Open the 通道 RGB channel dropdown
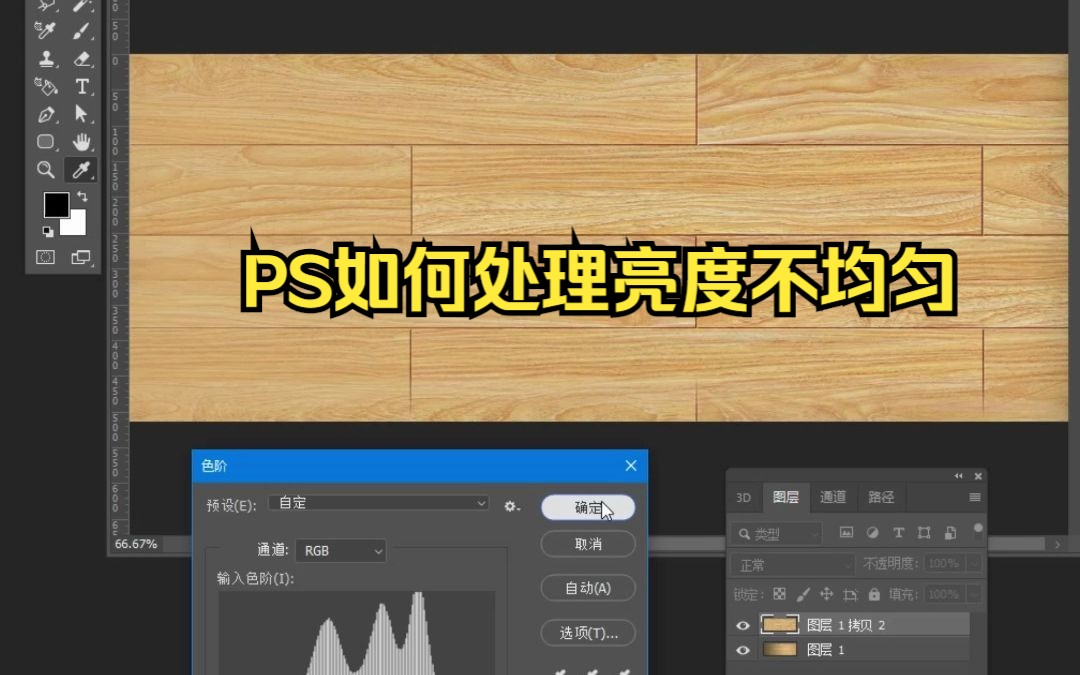The height and width of the screenshot is (675, 1080). pyautogui.click(x=341, y=550)
